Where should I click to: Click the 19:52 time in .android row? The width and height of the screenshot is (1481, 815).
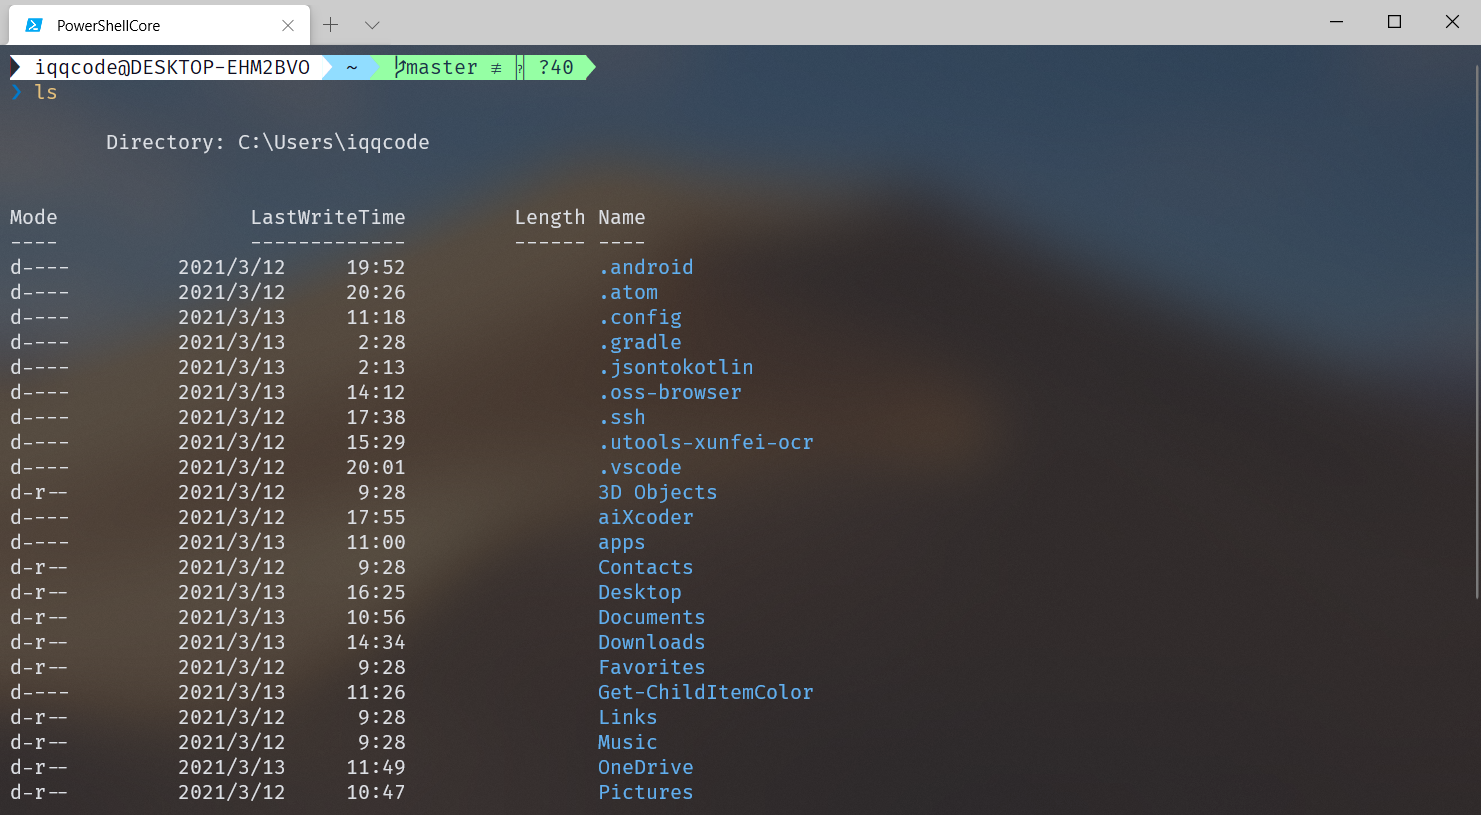376,267
